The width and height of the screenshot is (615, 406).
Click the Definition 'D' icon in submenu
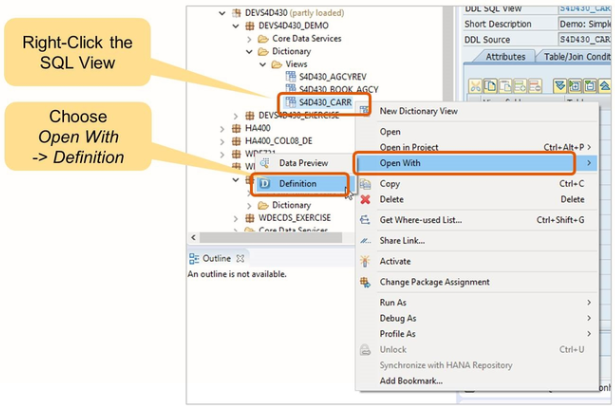click(x=265, y=184)
